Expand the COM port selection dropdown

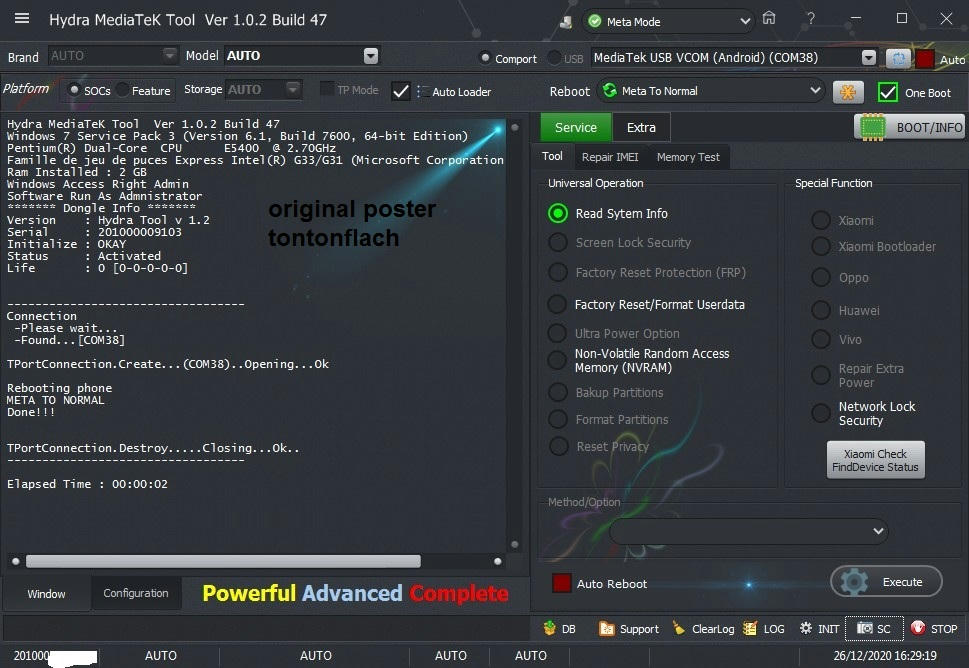pos(869,58)
